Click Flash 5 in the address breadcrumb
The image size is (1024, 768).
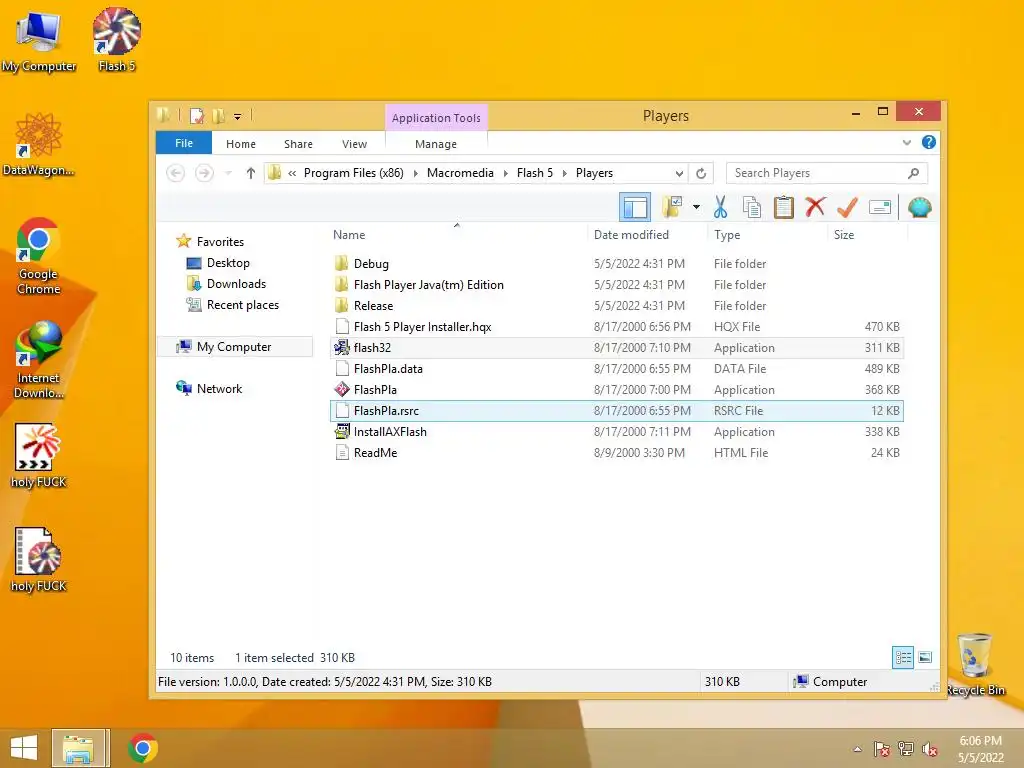click(x=534, y=173)
